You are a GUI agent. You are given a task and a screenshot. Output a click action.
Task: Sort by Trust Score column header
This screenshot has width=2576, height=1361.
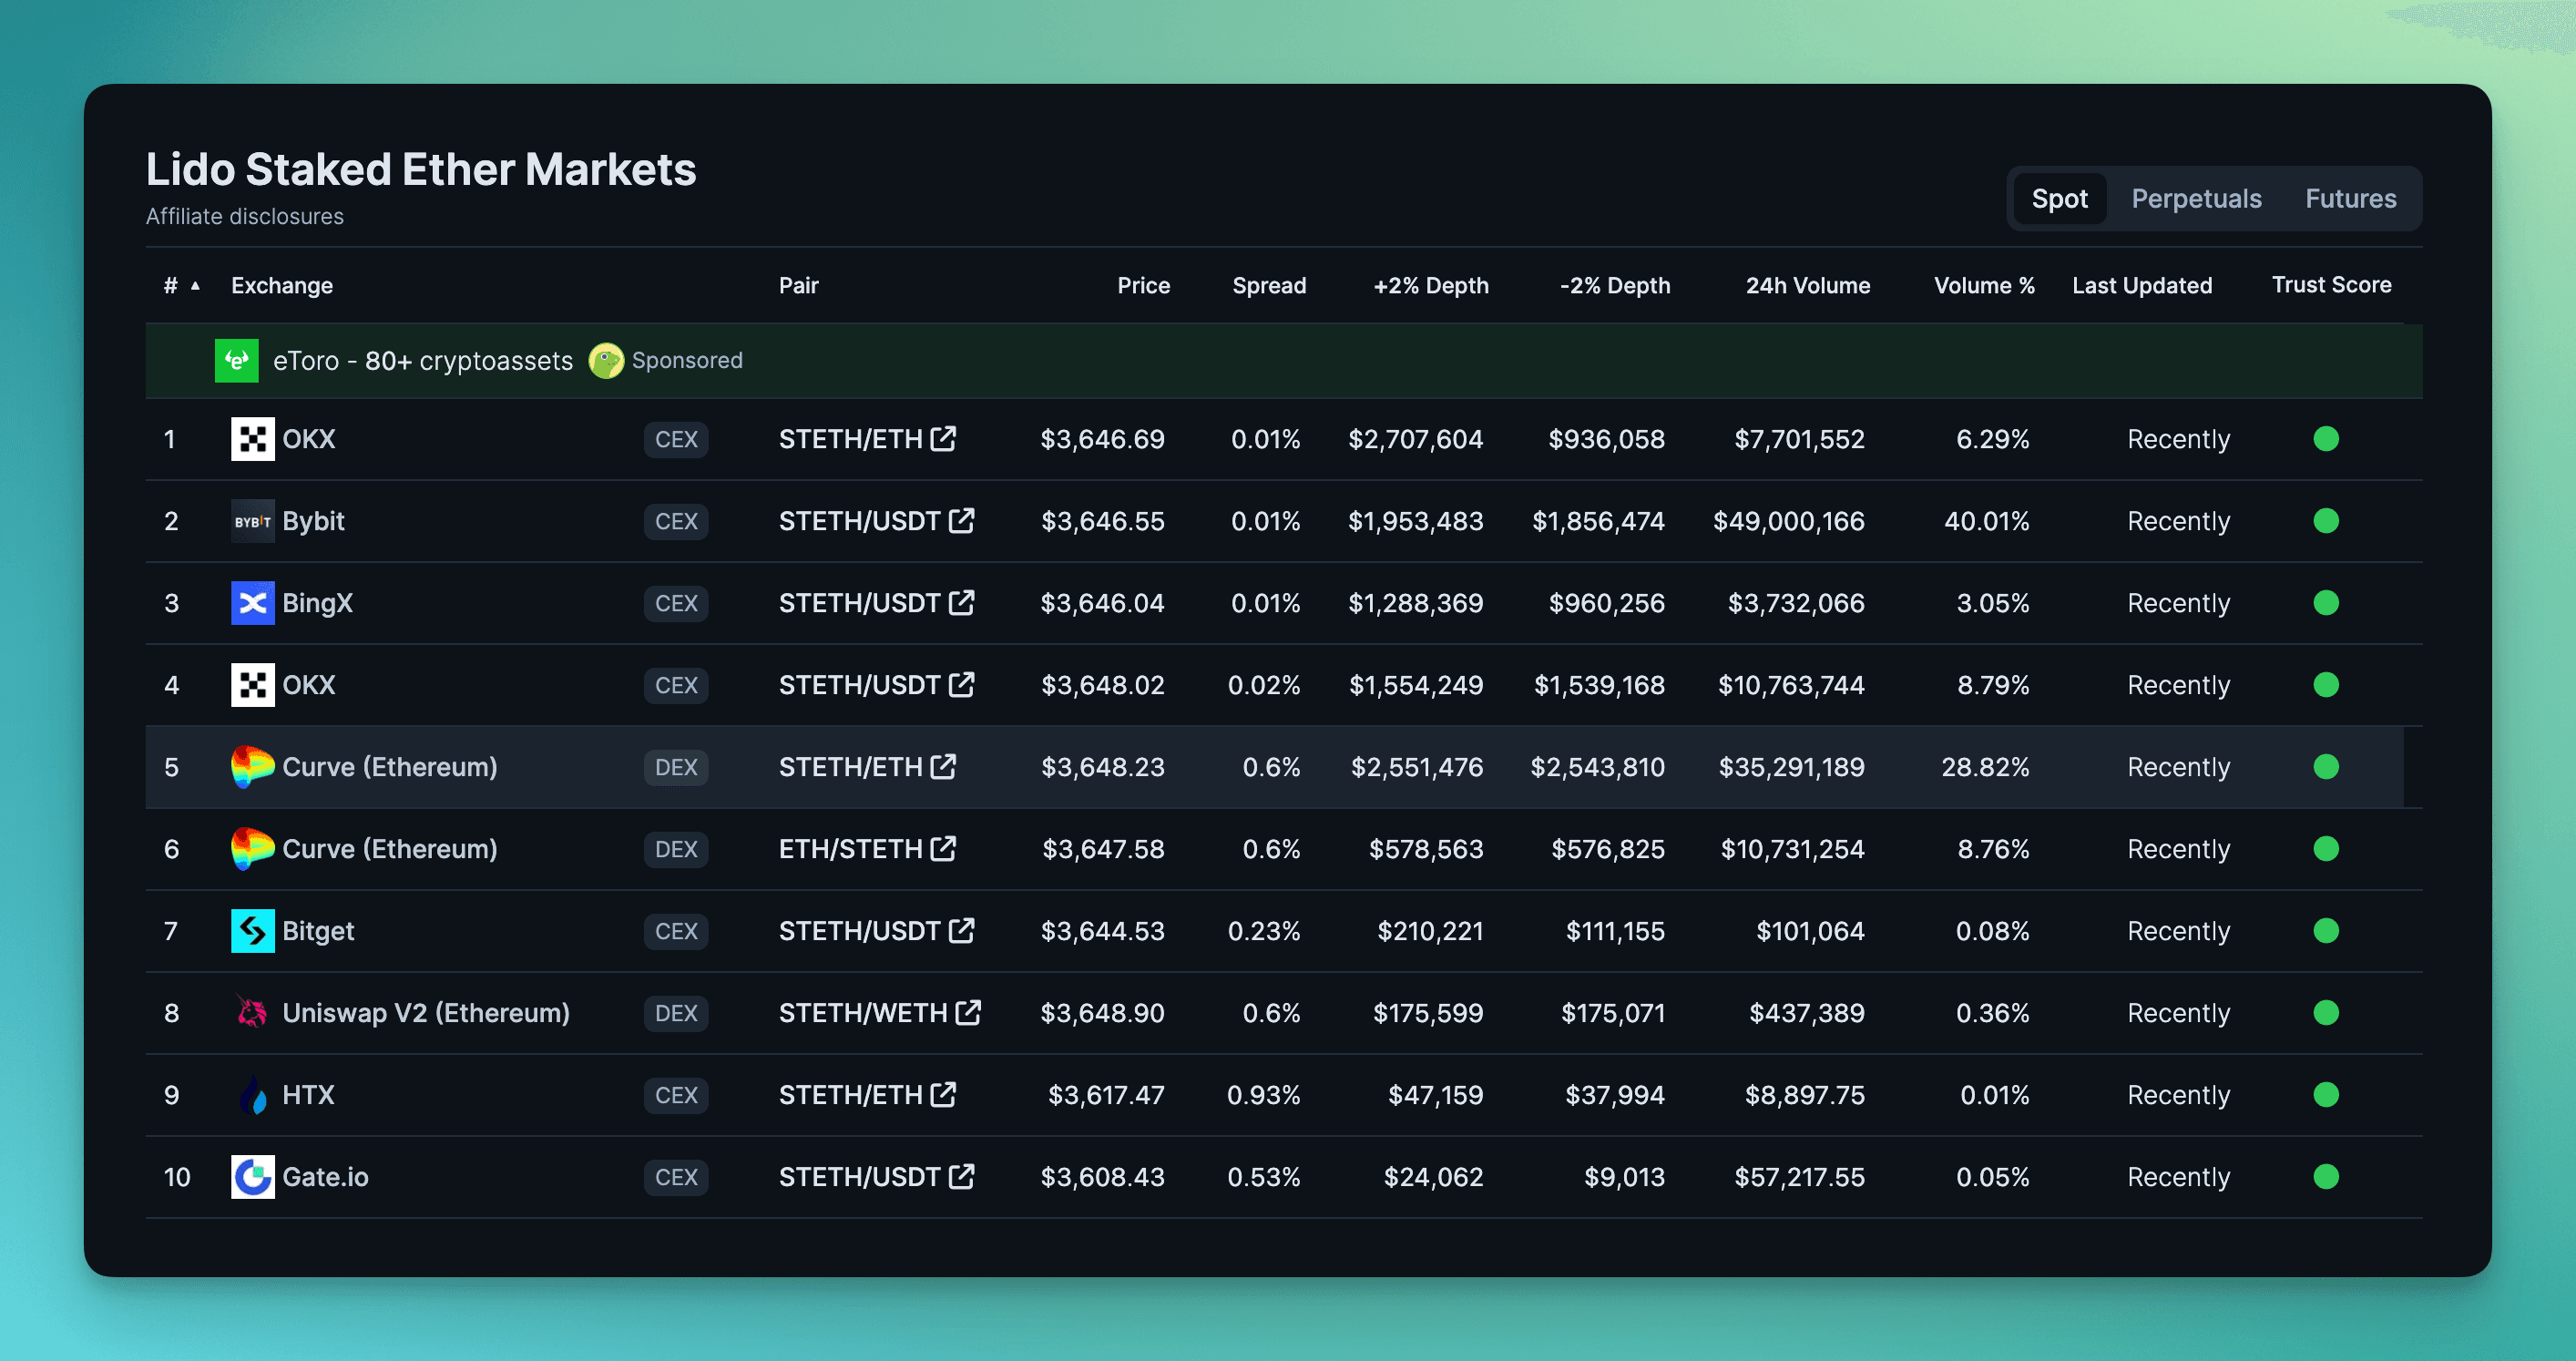point(2331,284)
